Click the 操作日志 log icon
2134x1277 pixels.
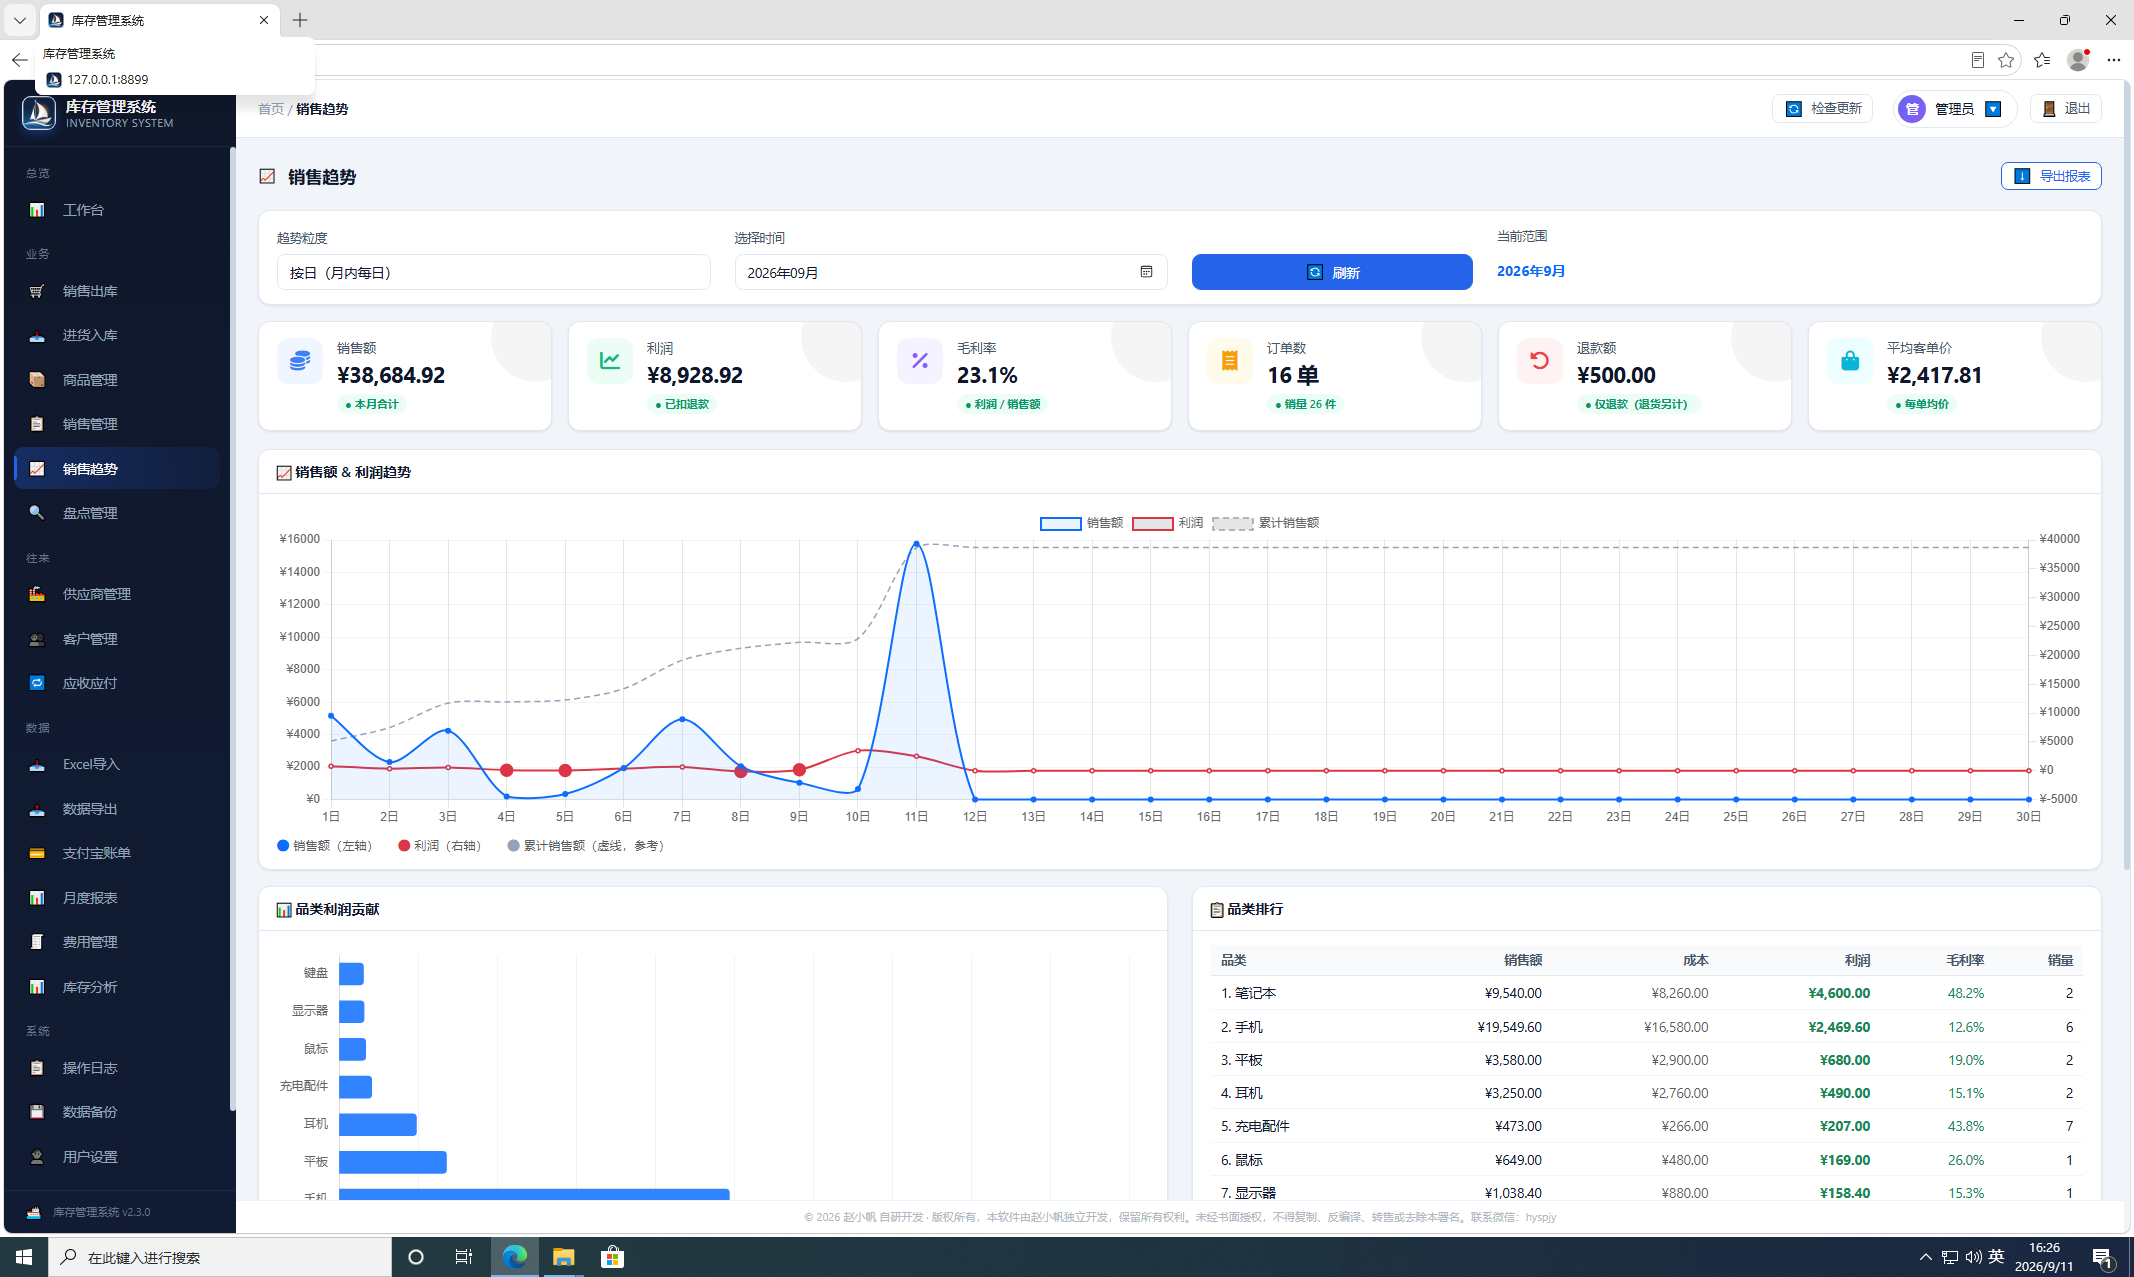coord(37,1068)
